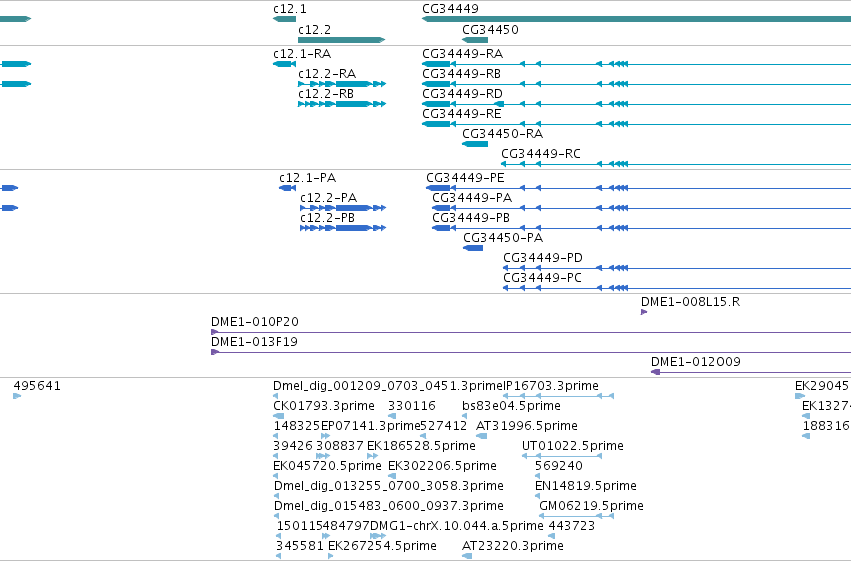Click the CG34449-RC transcript label
Image resolution: width=851 pixels, height=561 pixels.
click(541, 154)
